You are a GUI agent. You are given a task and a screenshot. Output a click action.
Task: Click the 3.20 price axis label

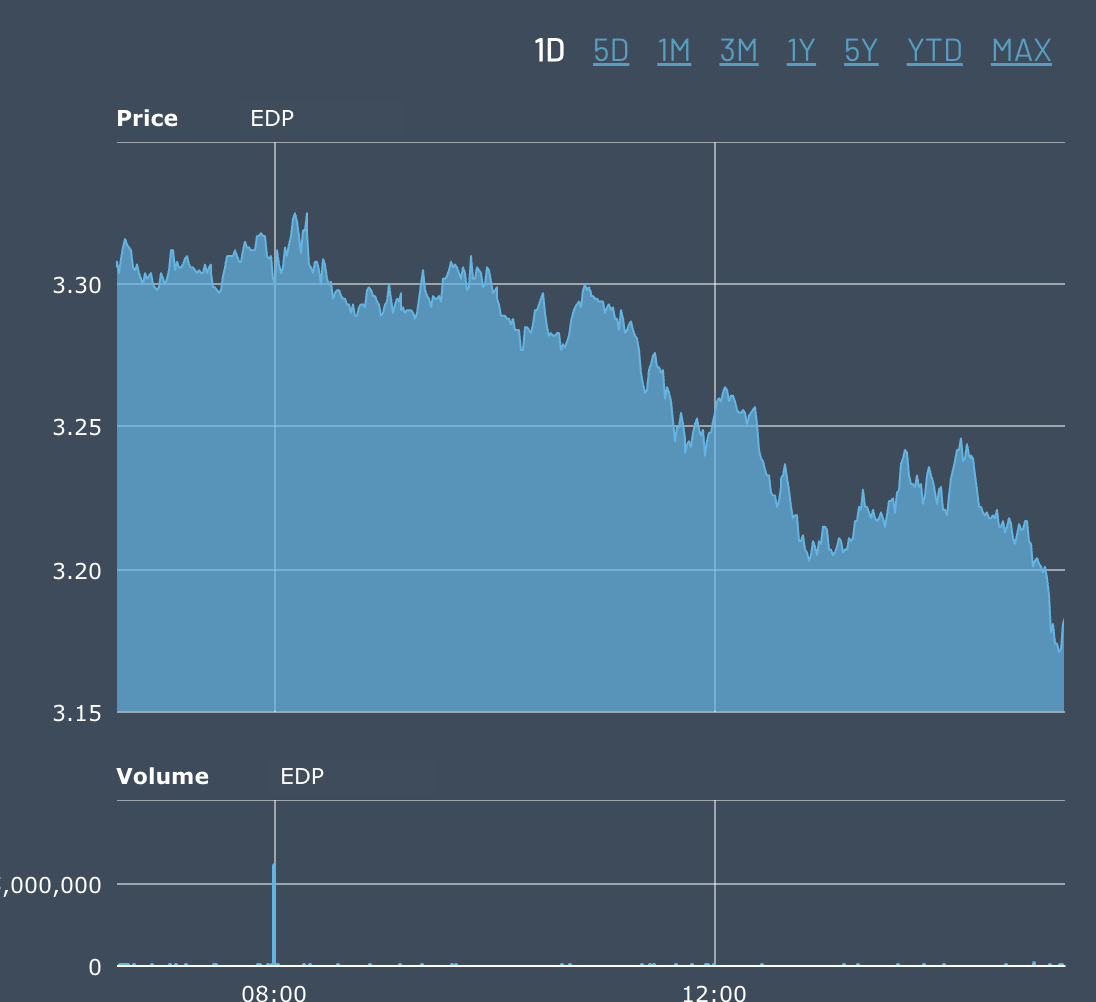(77, 570)
